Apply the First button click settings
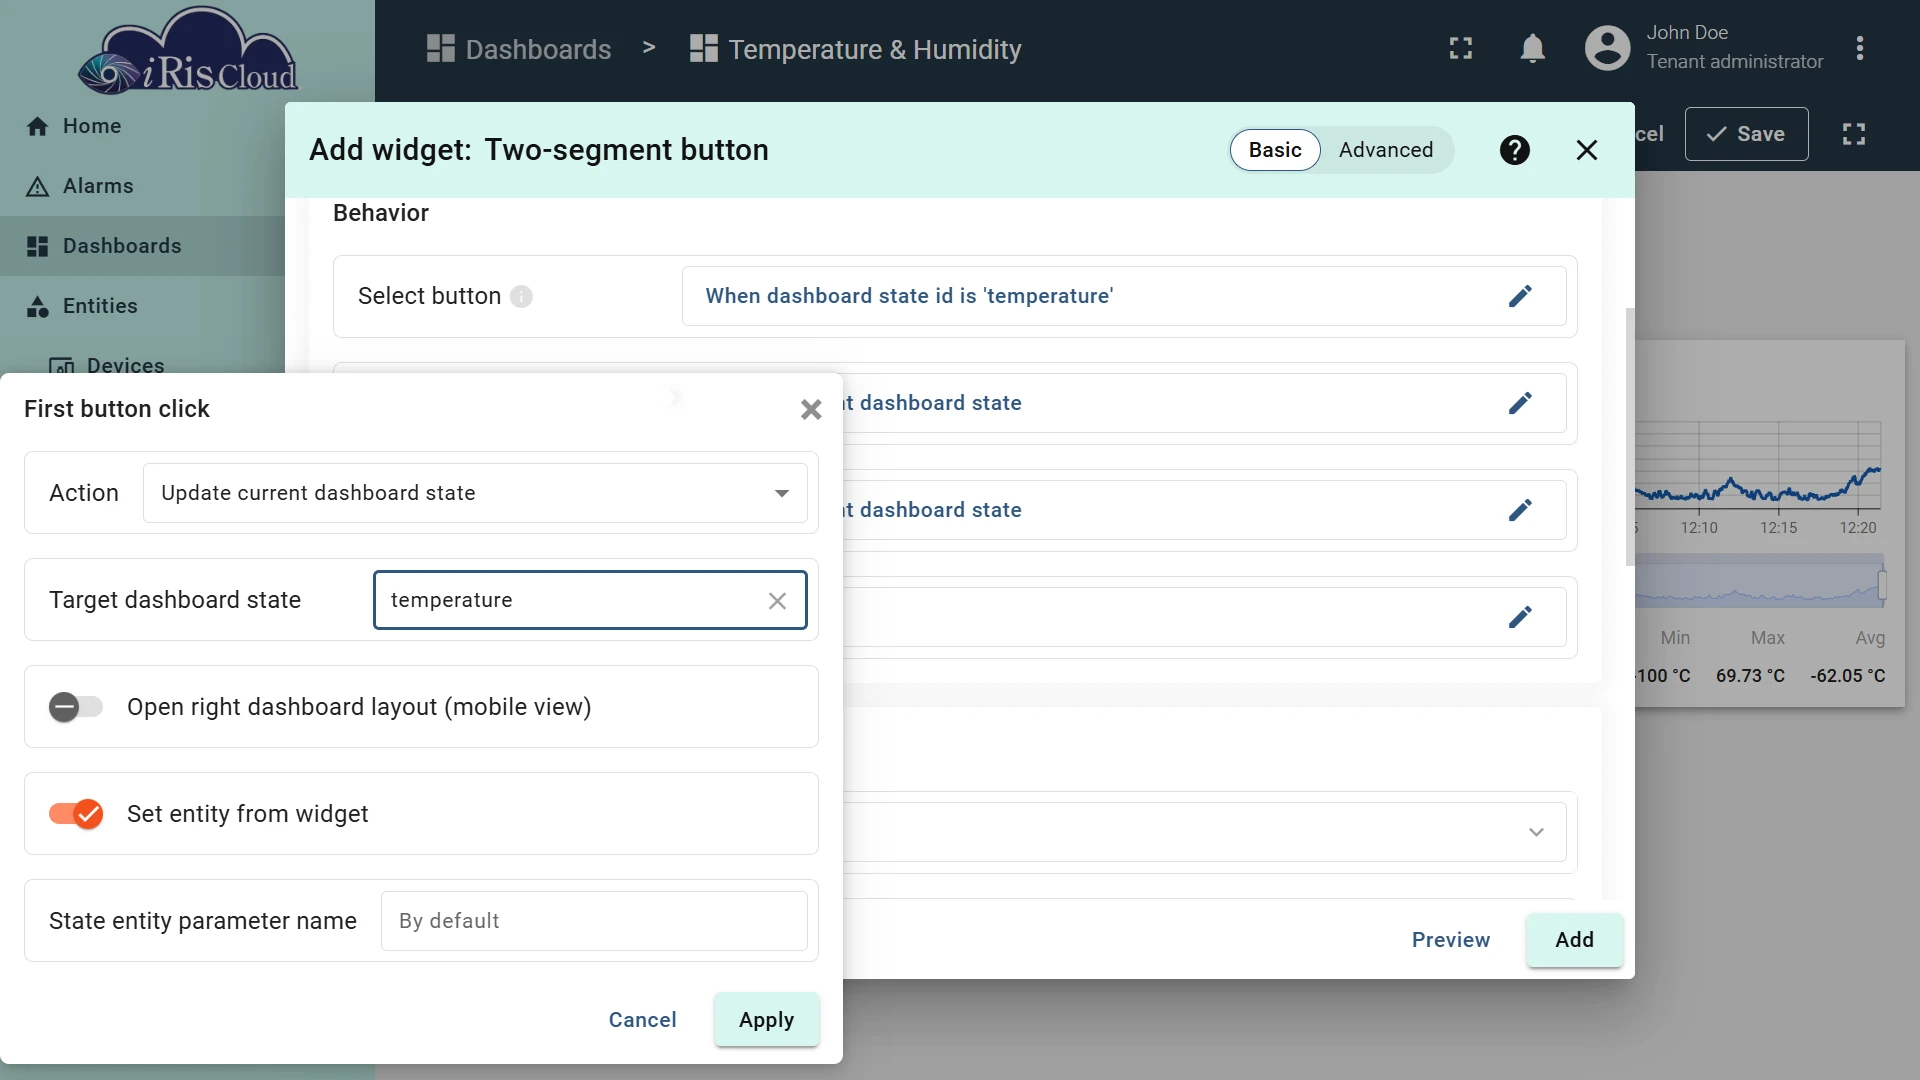1920x1080 pixels. (766, 1020)
